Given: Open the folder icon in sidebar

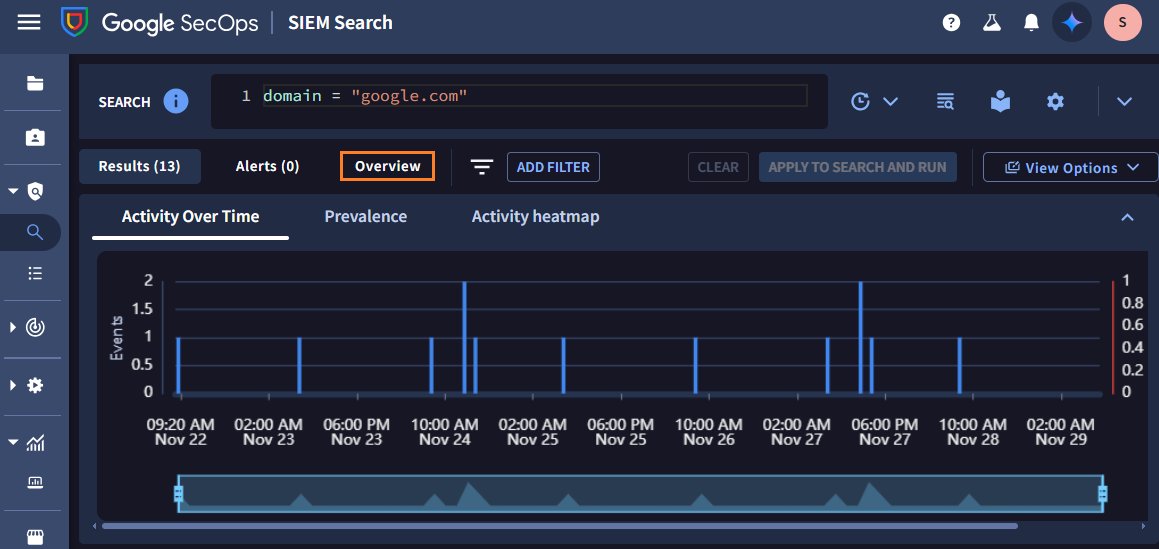Looking at the screenshot, I should [35, 83].
